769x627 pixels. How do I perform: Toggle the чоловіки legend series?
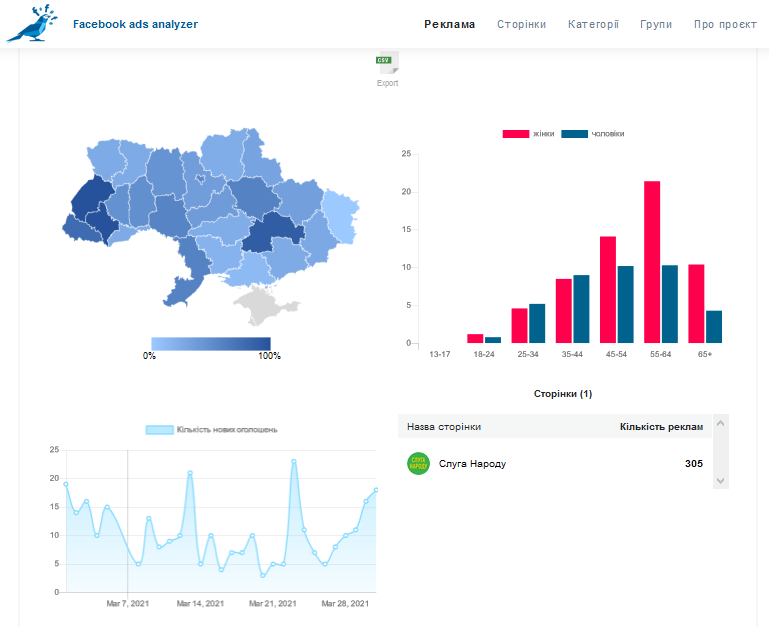pyautogui.click(x=593, y=134)
